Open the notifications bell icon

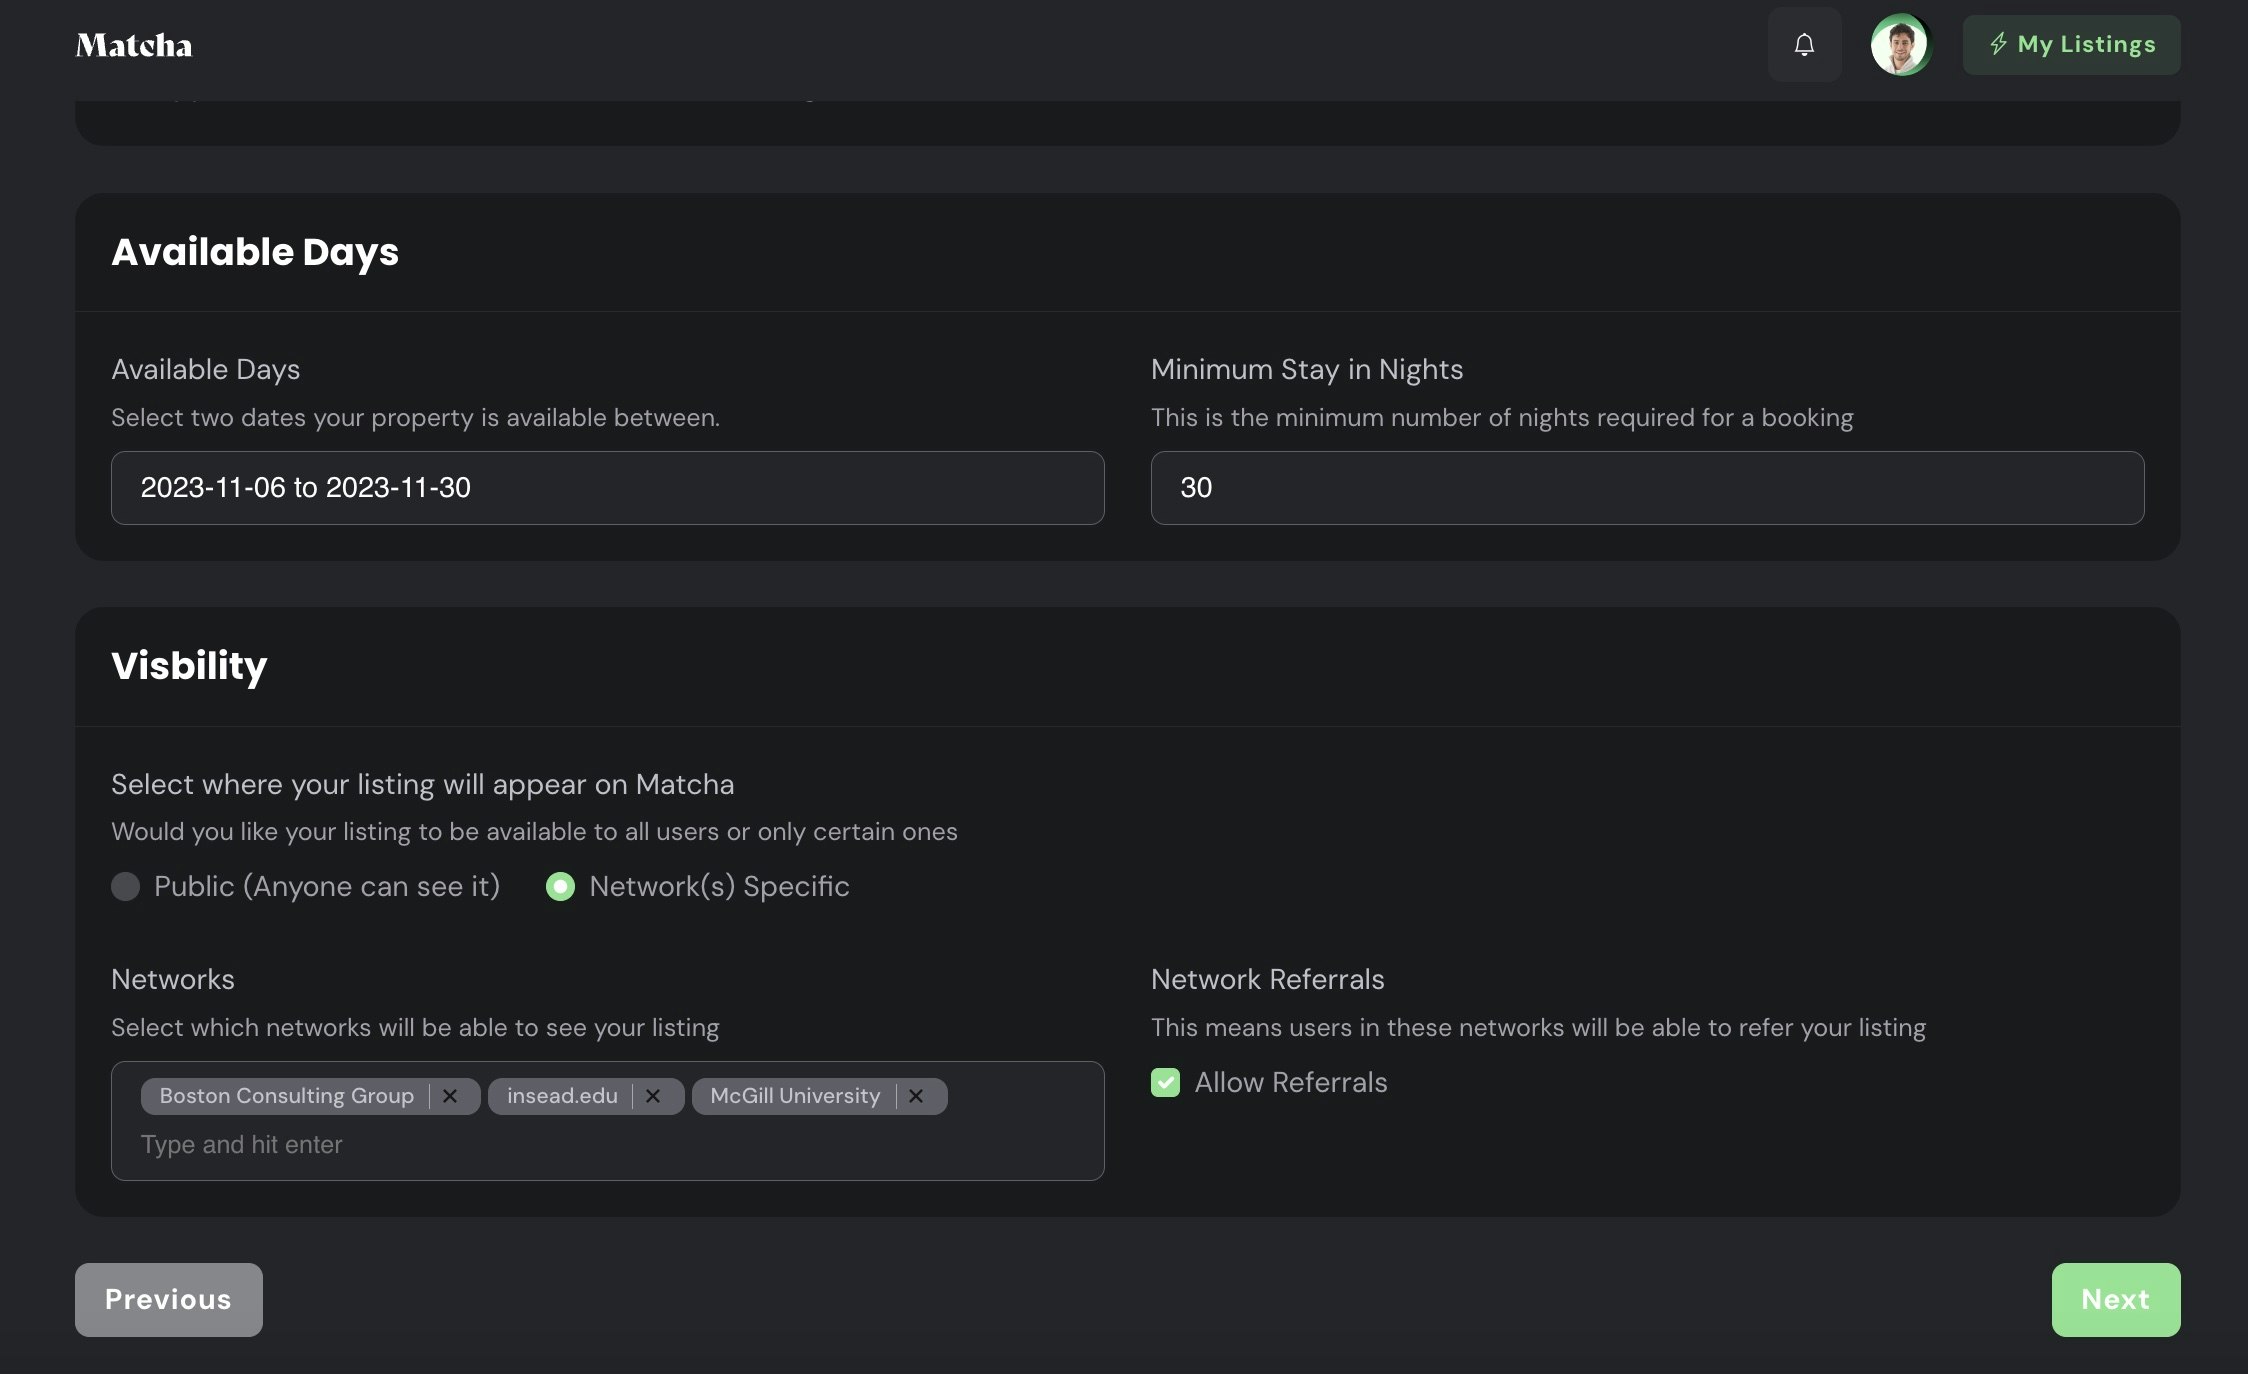pyautogui.click(x=1804, y=45)
